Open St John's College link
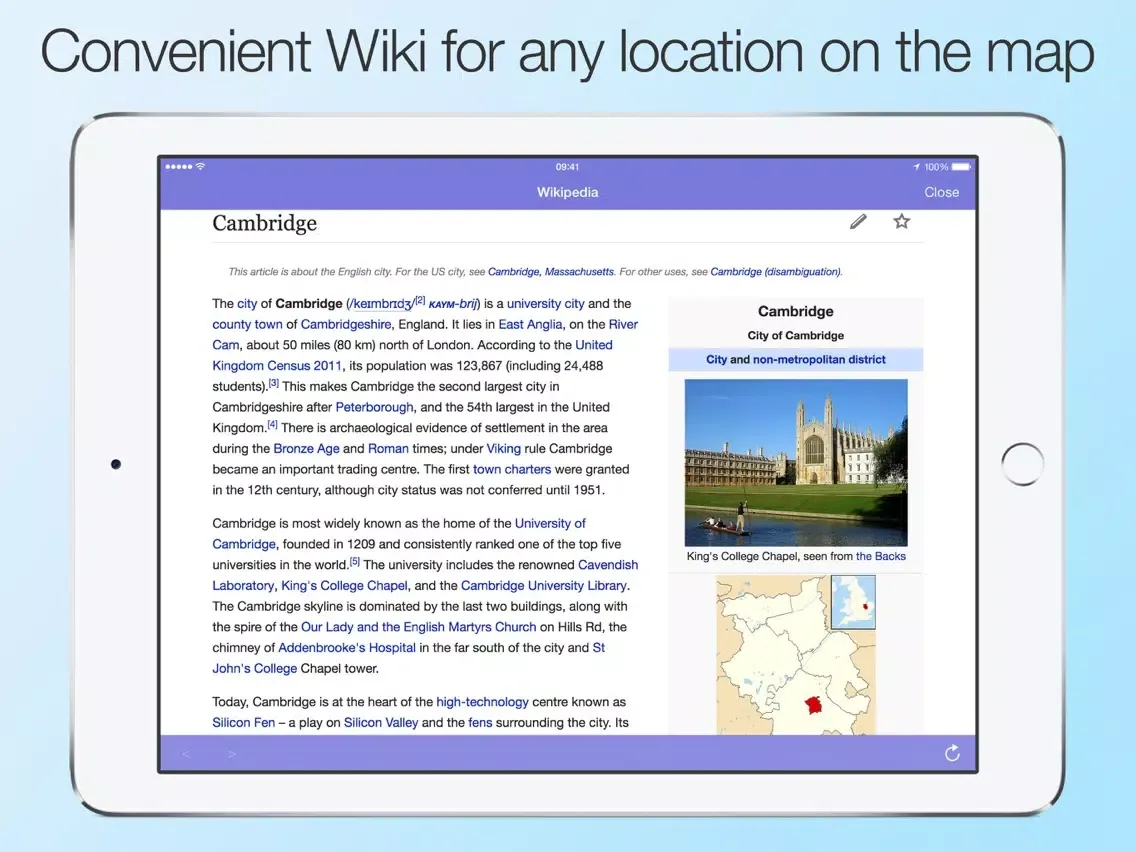The image size is (1136, 852). [x=409, y=658]
